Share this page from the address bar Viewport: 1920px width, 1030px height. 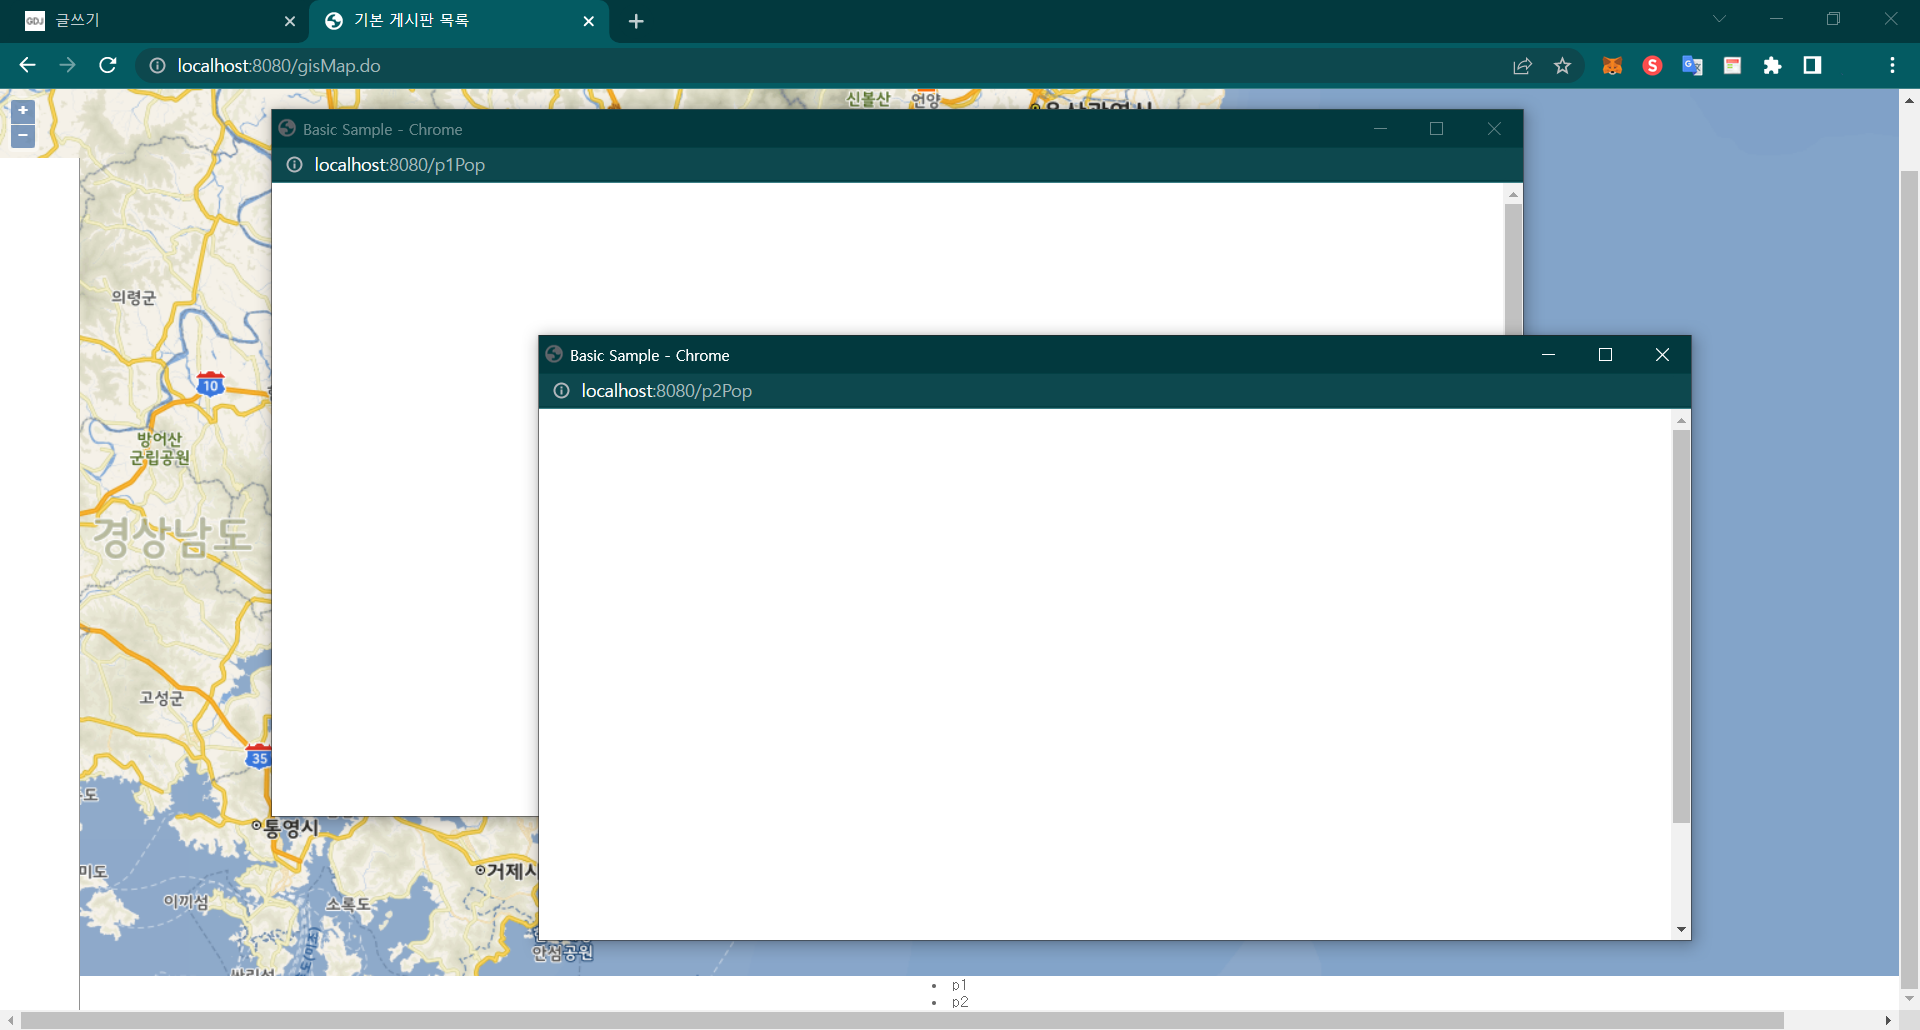click(1522, 66)
